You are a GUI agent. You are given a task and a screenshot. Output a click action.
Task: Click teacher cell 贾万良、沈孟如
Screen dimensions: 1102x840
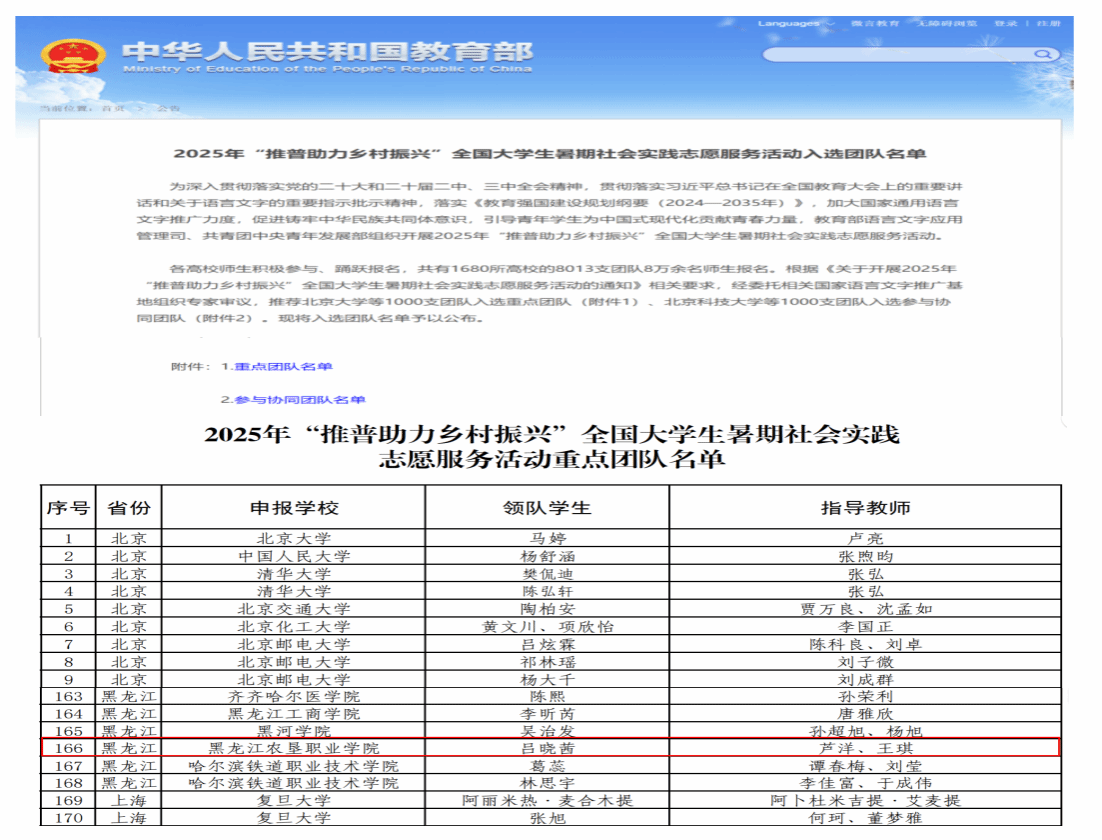[x=865, y=609]
